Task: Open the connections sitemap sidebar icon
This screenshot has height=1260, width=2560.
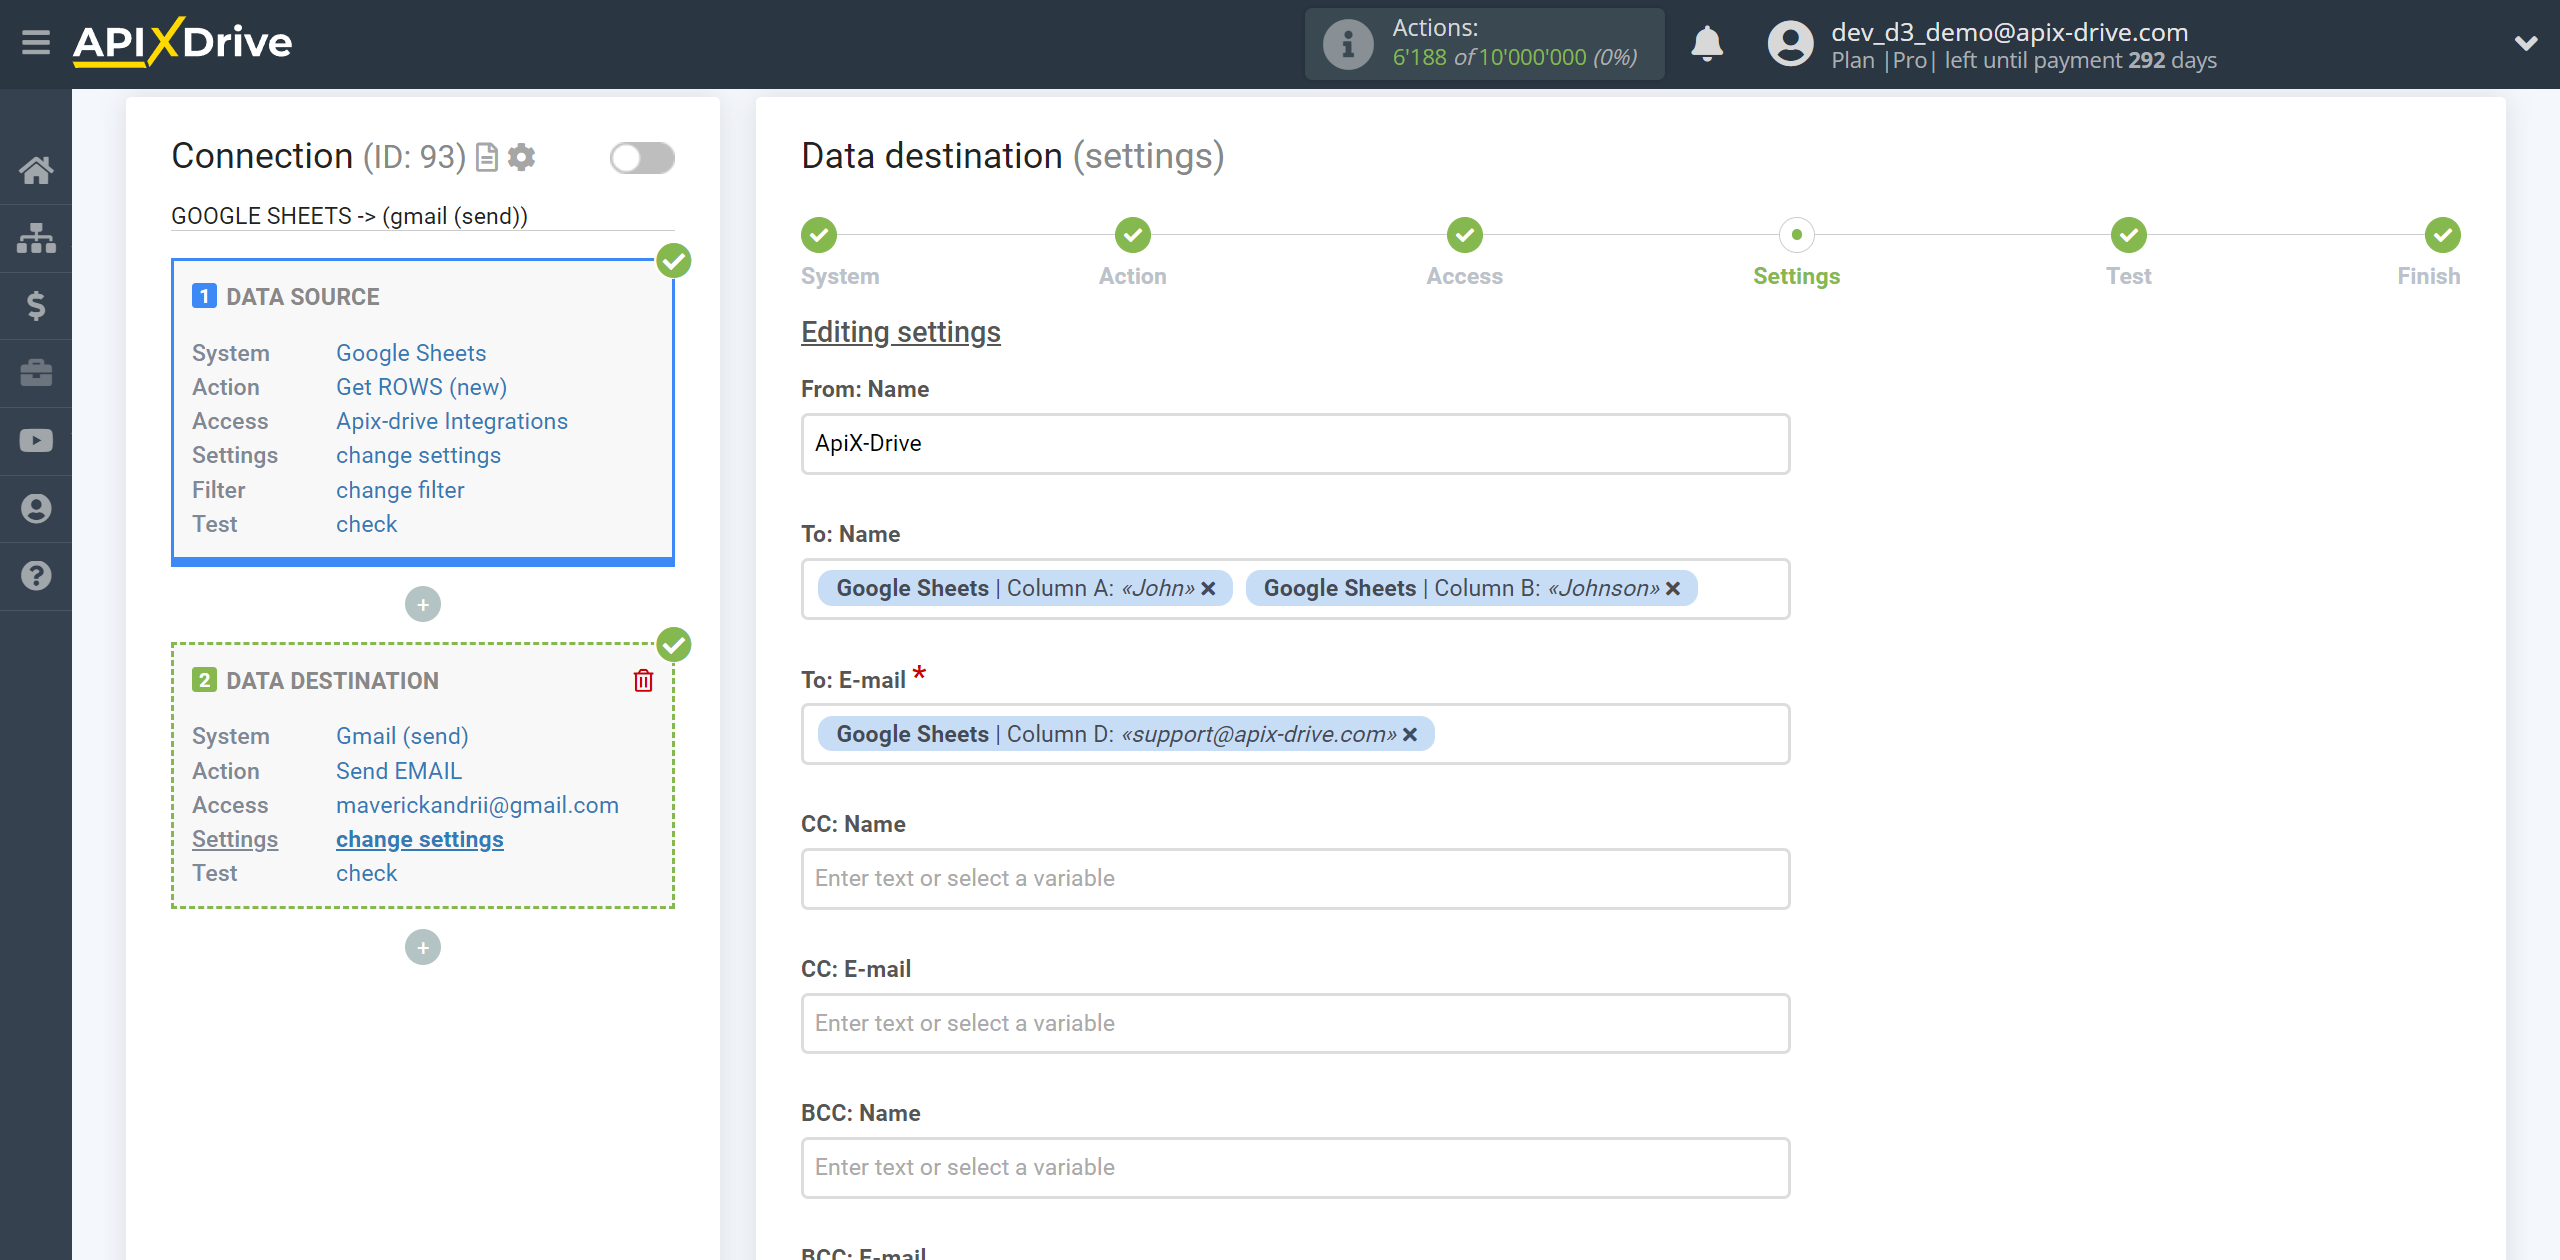Action: click(x=36, y=238)
